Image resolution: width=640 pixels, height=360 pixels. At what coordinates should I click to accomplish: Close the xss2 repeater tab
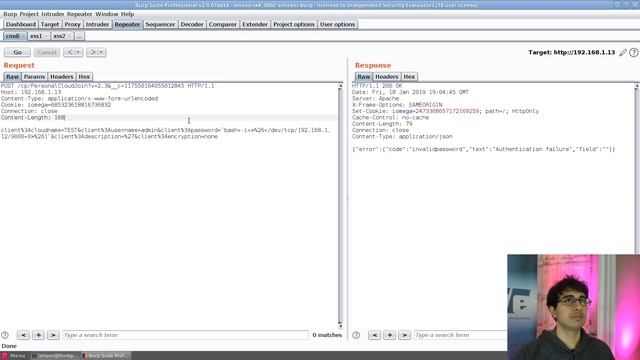point(69,36)
